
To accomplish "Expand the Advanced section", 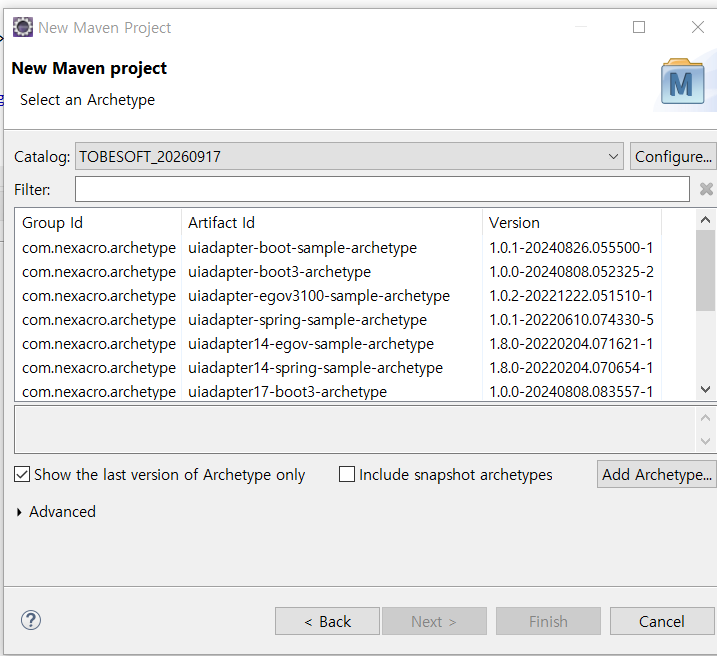I will click(19, 512).
